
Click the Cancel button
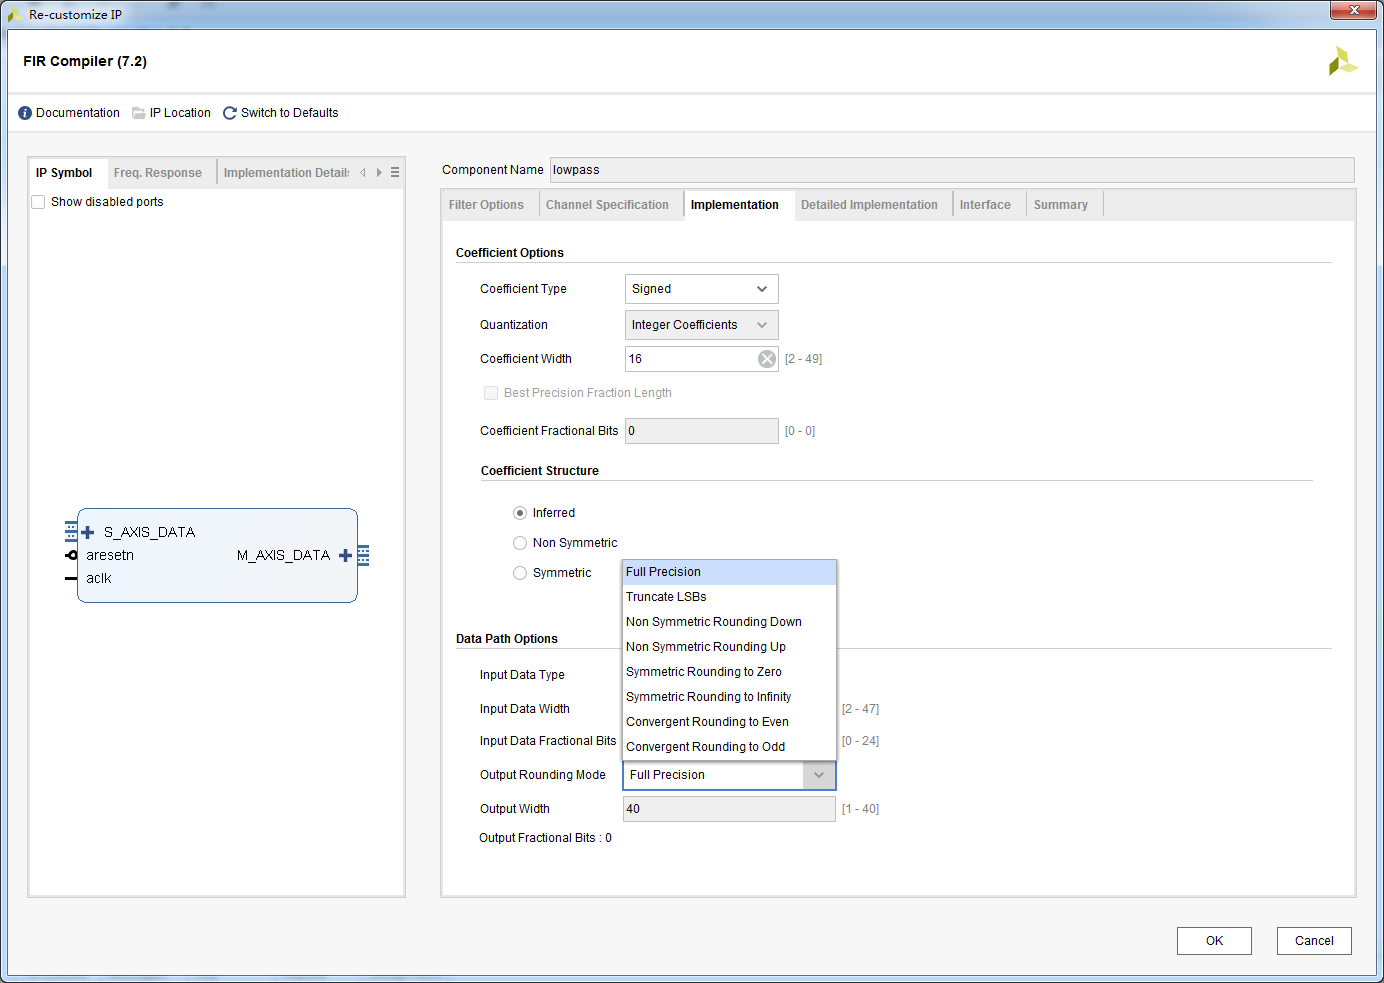[1314, 941]
